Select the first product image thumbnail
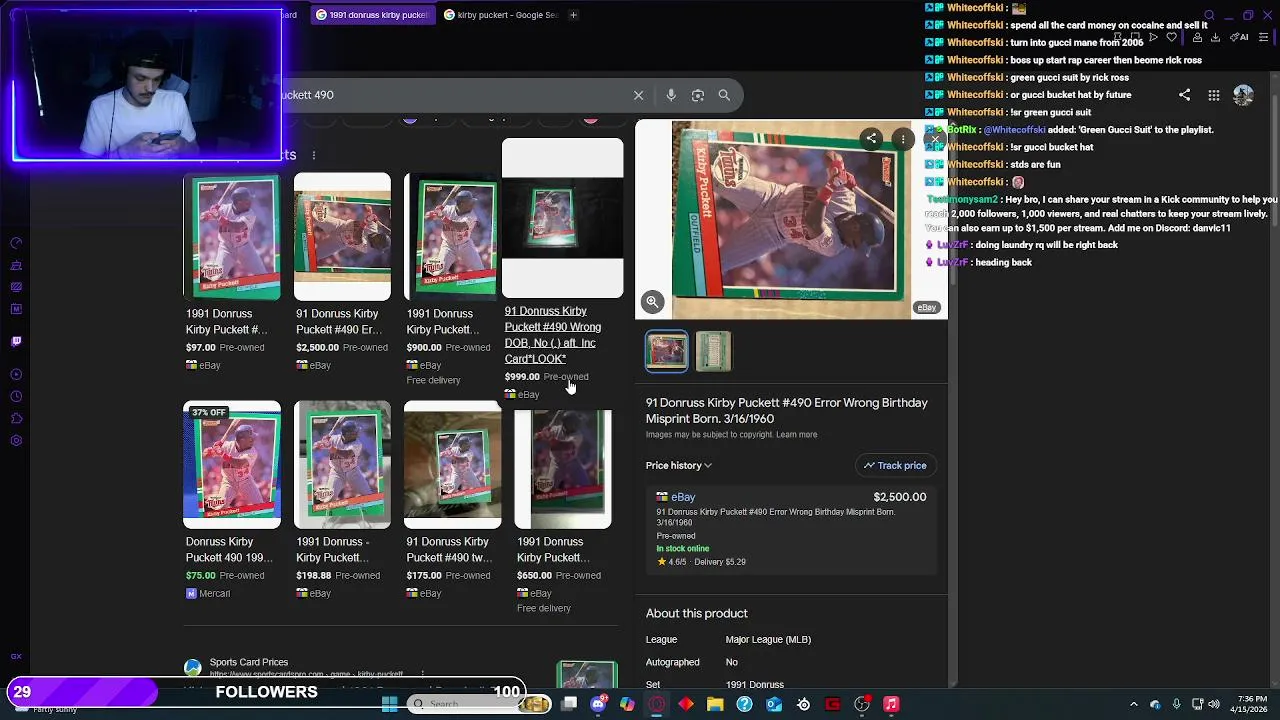This screenshot has height=720, width=1280. coord(667,351)
